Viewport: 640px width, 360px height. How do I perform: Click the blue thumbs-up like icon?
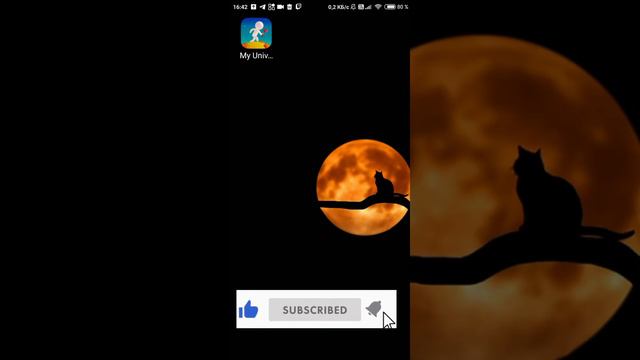tap(248, 309)
